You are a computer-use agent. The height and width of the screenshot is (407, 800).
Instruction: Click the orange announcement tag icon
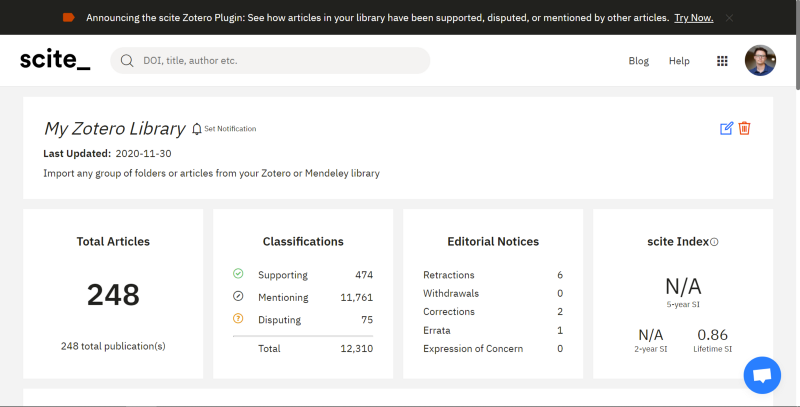68,18
